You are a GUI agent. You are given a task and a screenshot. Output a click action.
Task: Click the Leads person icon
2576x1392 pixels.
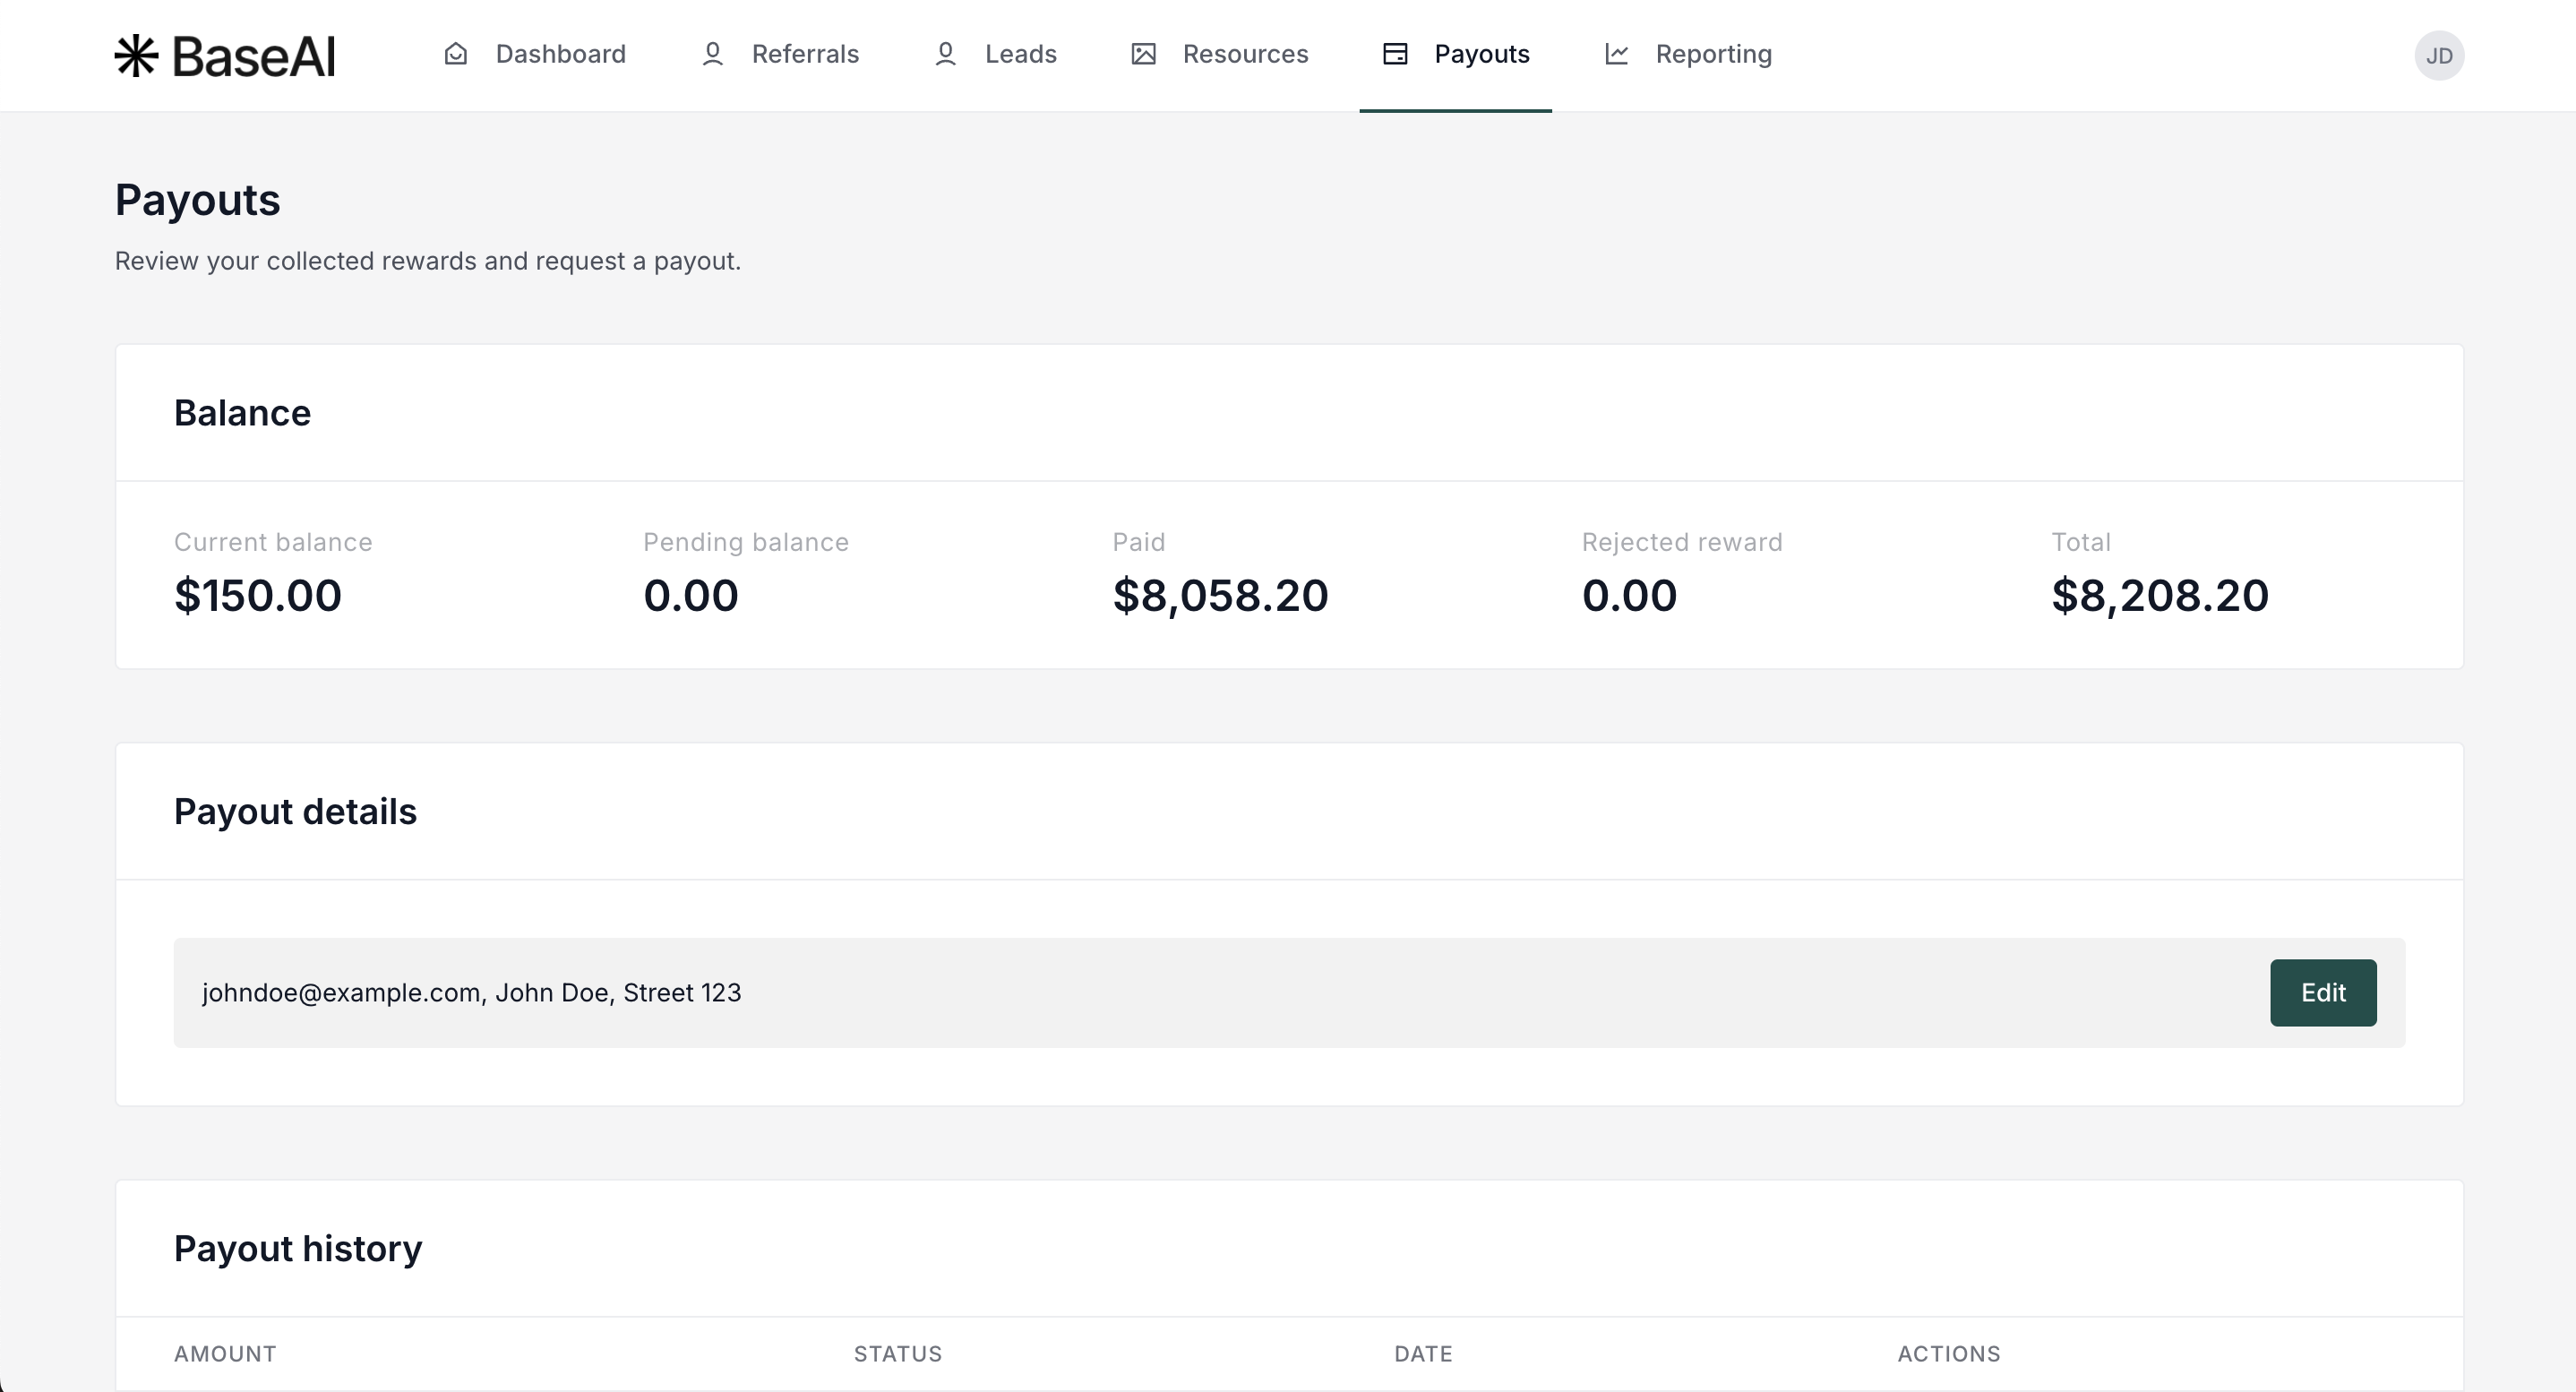(945, 54)
